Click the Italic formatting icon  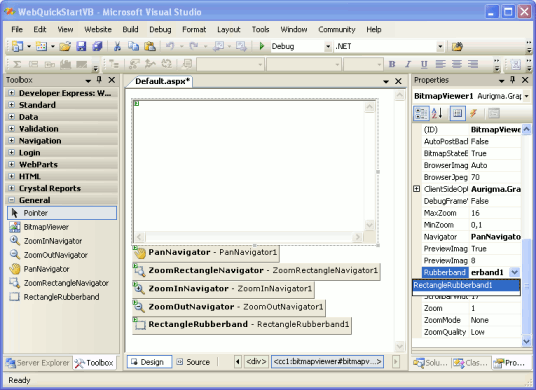coord(408,64)
